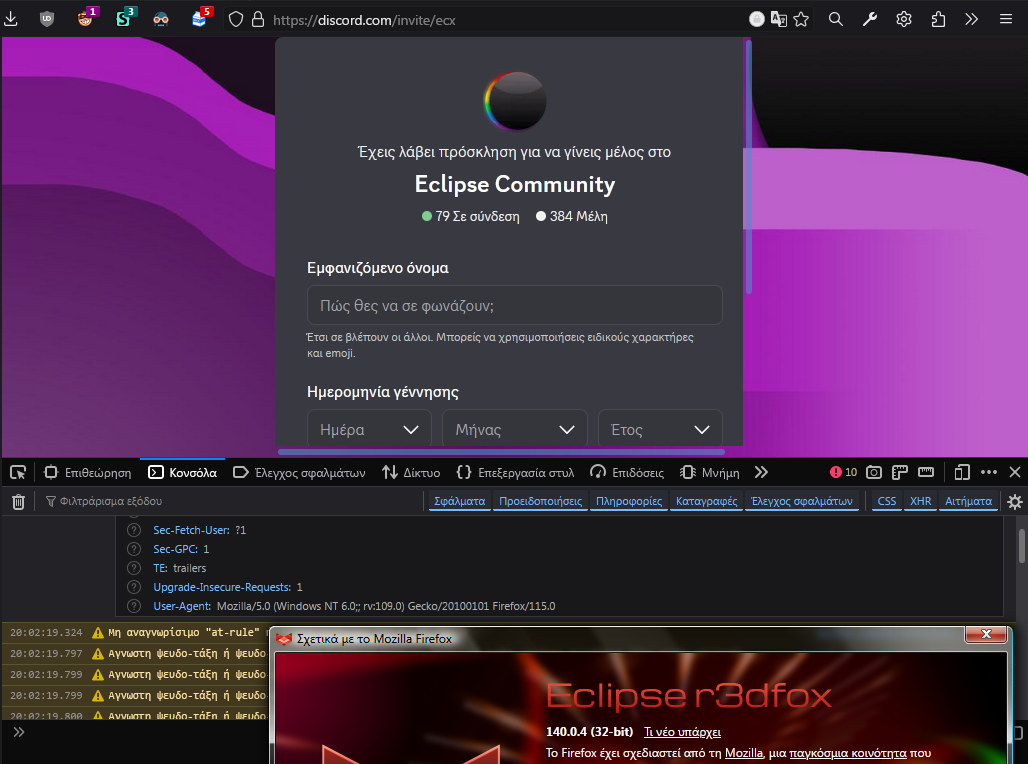
Task: Follow the Mozilla link in About dialog
Action: [743, 753]
